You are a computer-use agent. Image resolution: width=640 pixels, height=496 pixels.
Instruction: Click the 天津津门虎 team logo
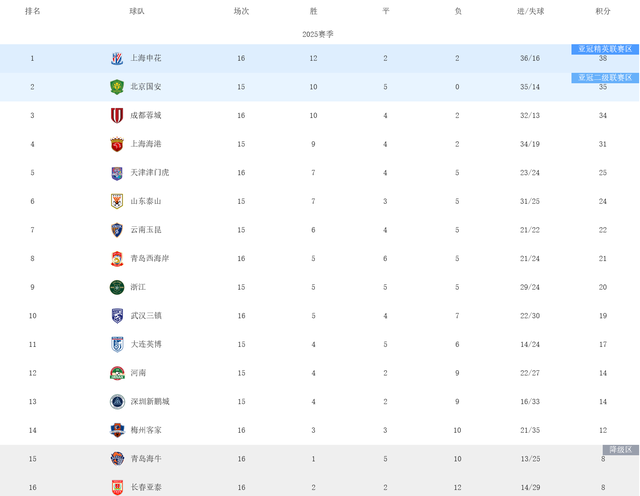pos(117,172)
